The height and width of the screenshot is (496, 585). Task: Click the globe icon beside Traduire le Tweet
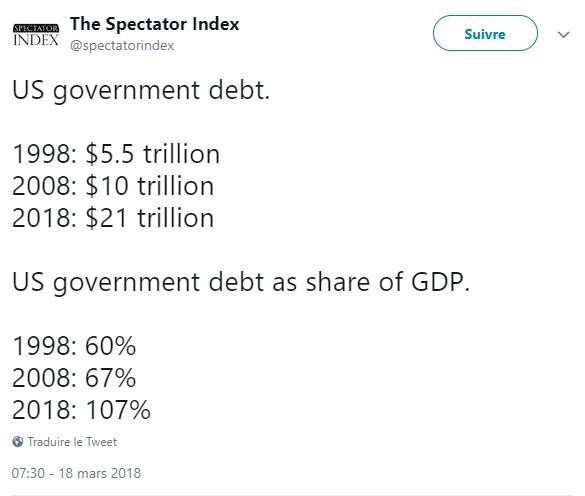[18, 442]
